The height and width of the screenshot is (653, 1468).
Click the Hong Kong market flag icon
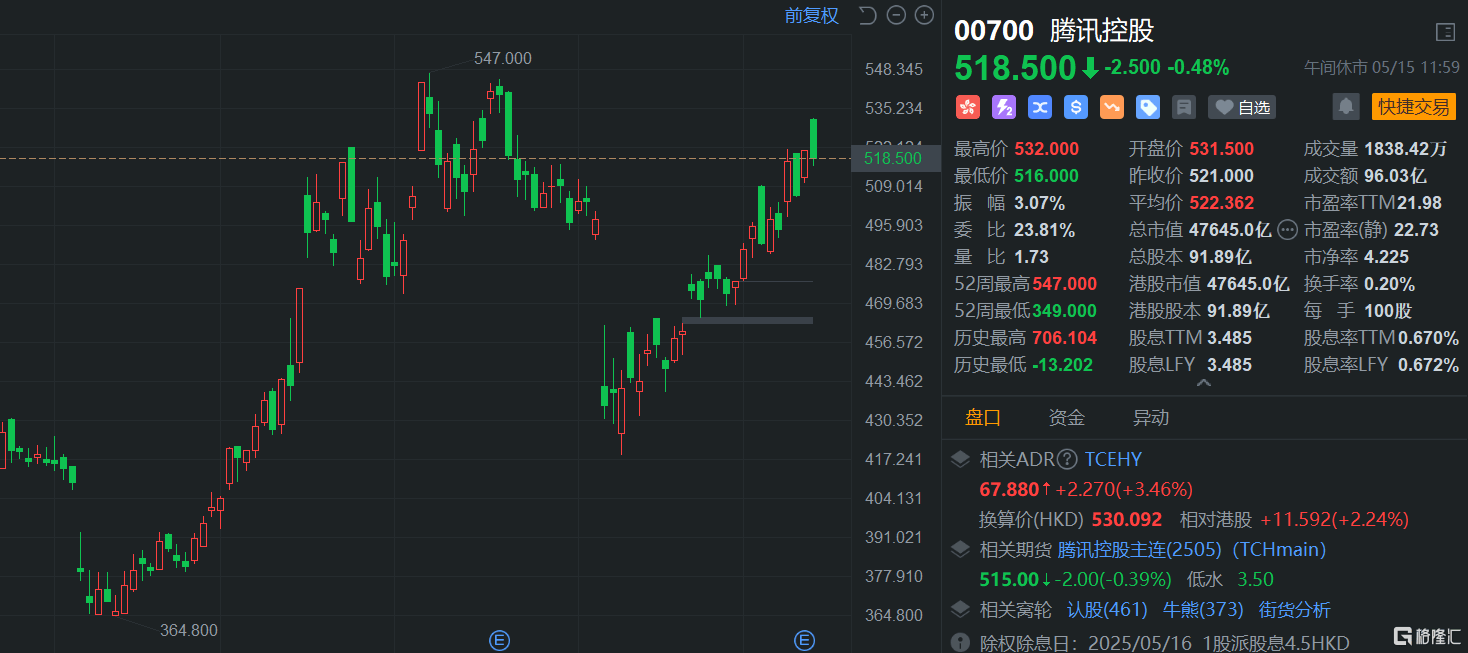point(967,107)
